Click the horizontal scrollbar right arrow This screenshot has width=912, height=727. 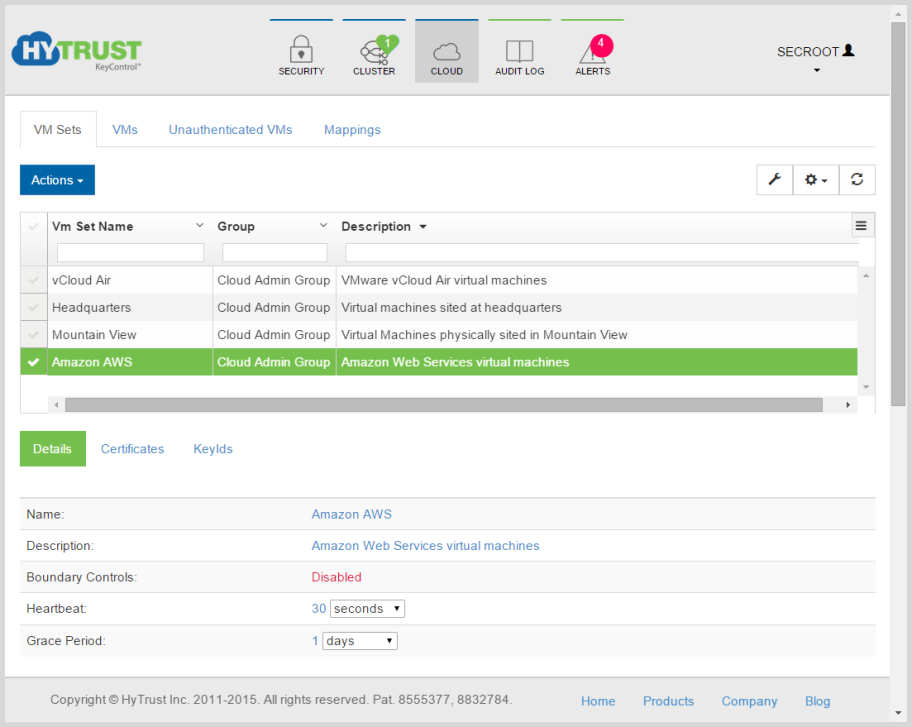(x=848, y=405)
